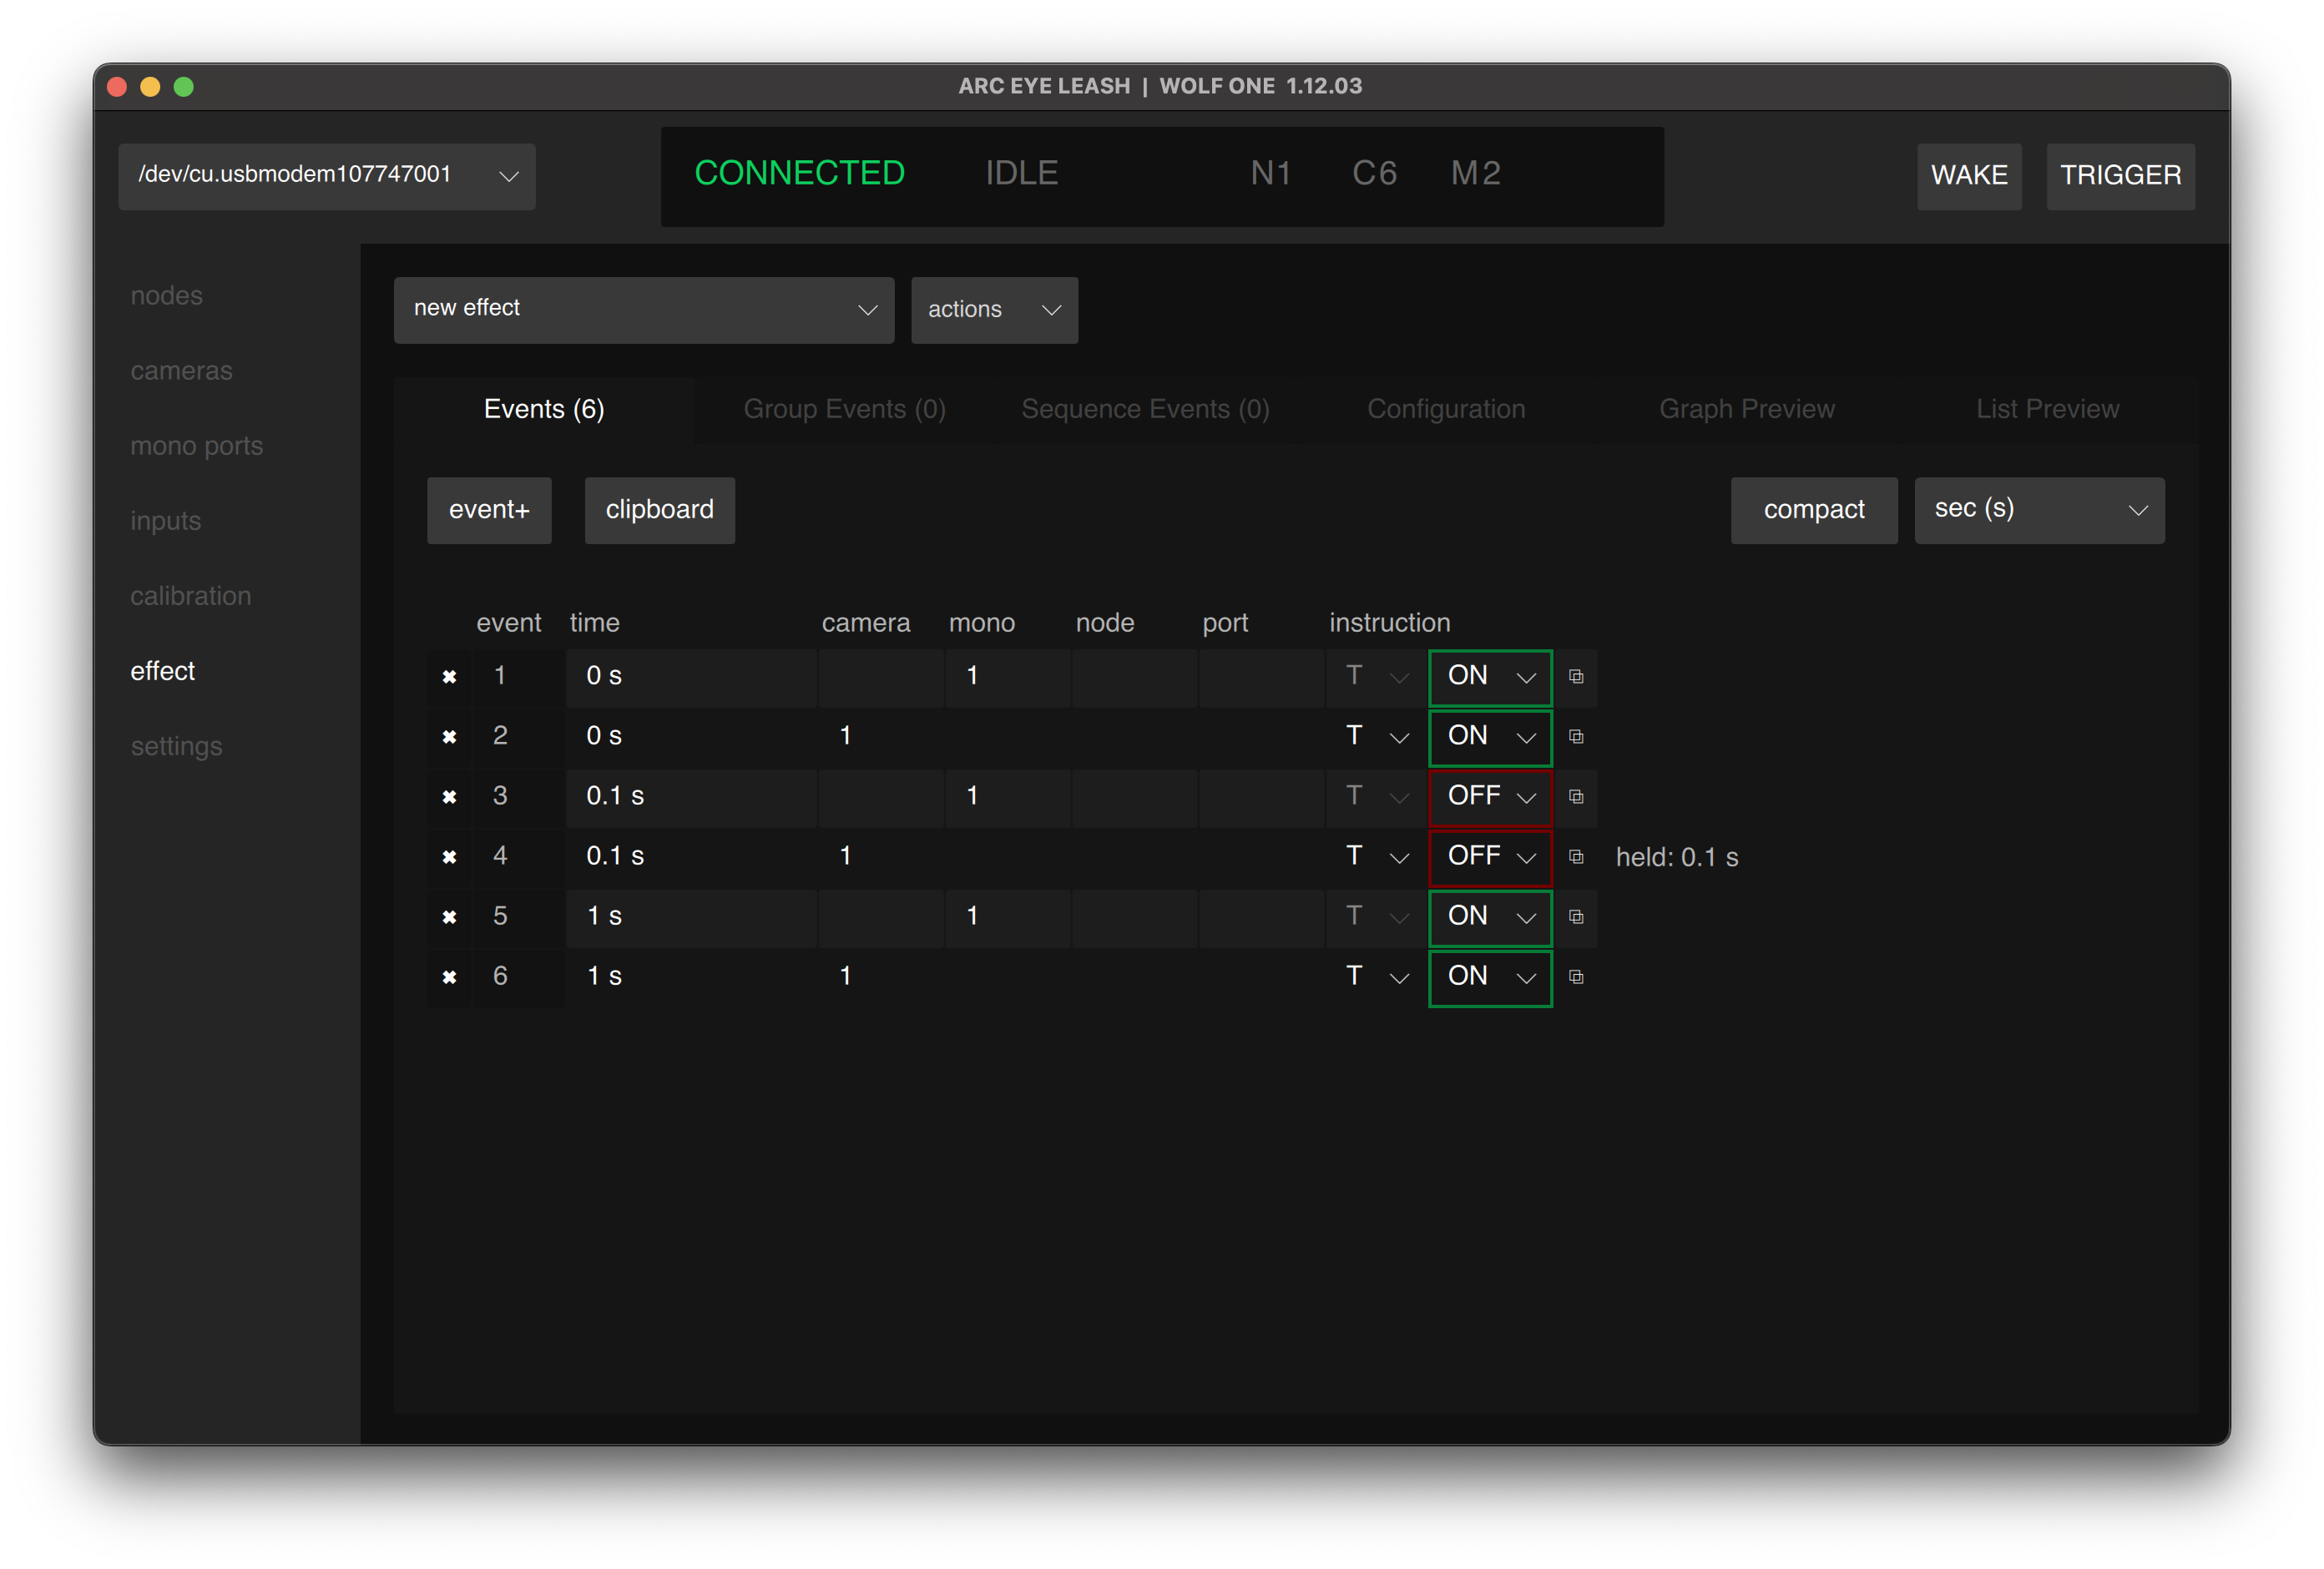Click the time field of event 5
This screenshot has width=2324, height=1569.
coord(690,917)
